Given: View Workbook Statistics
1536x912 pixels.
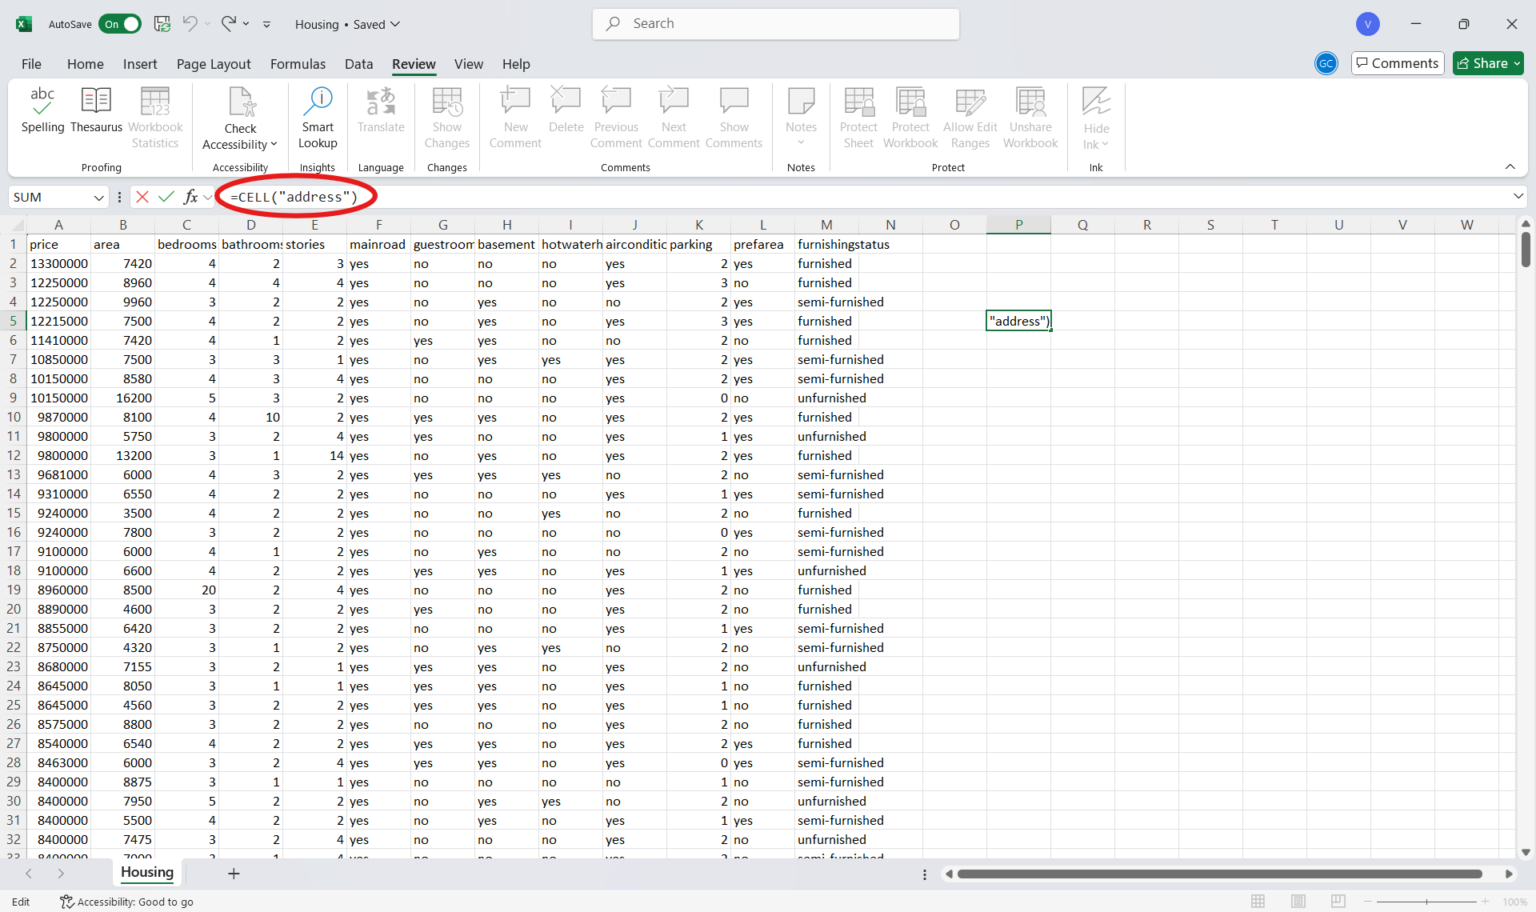Looking at the screenshot, I should click(x=155, y=113).
